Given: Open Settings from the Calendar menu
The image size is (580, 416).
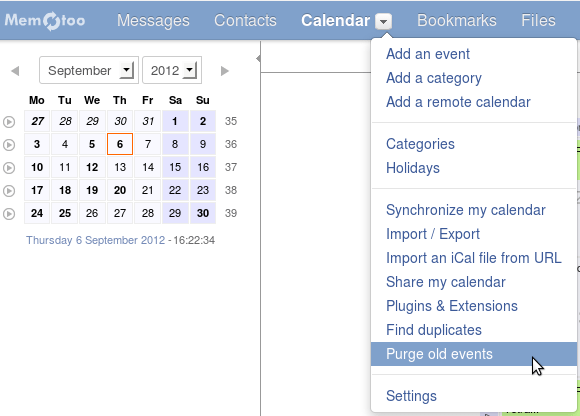Looking at the screenshot, I should 411,396.
